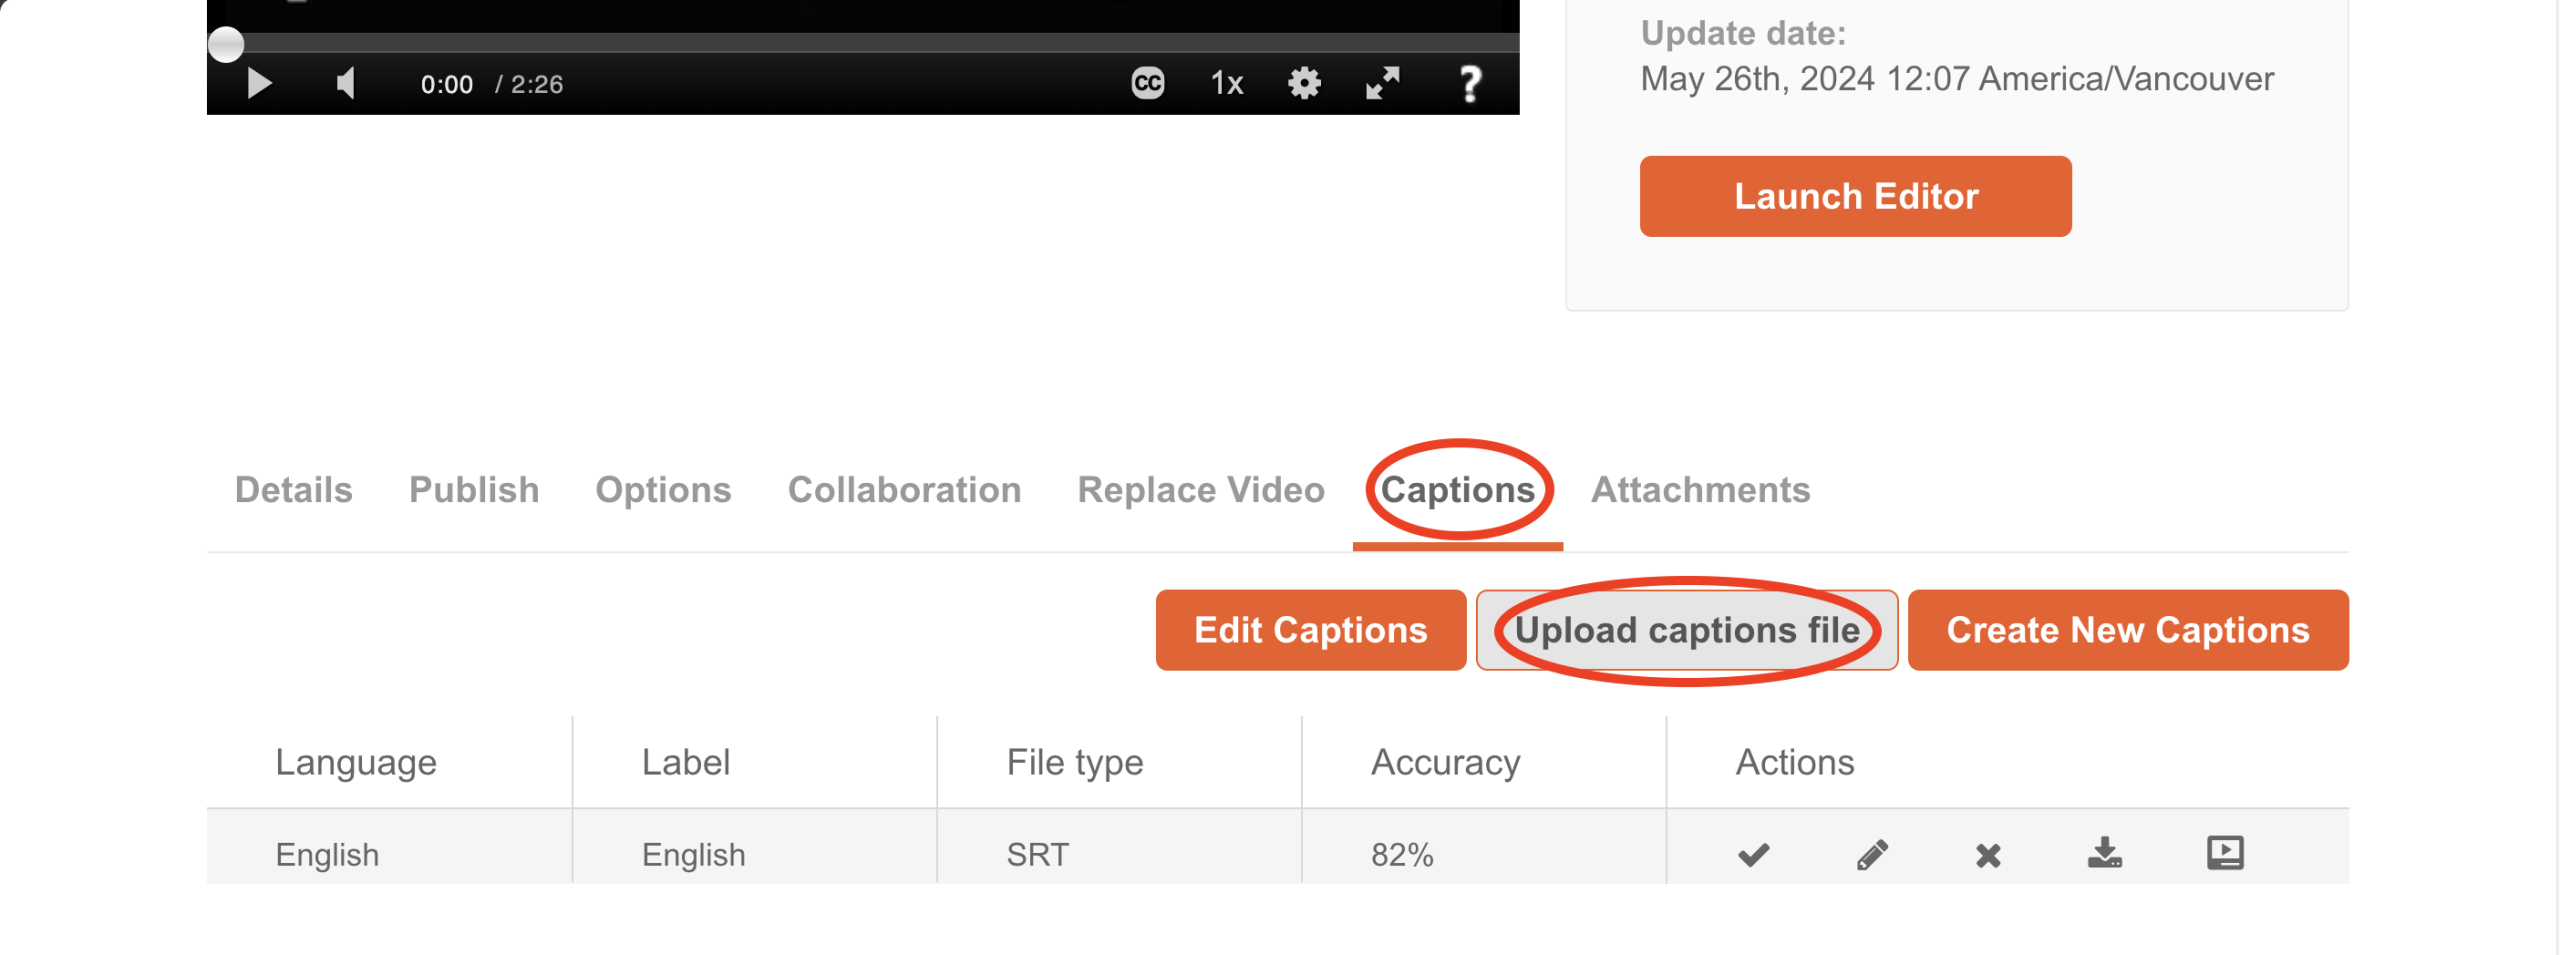2560x955 pixels.
Task: Click the video progress scrubber handle
Action: click(227, 44)
